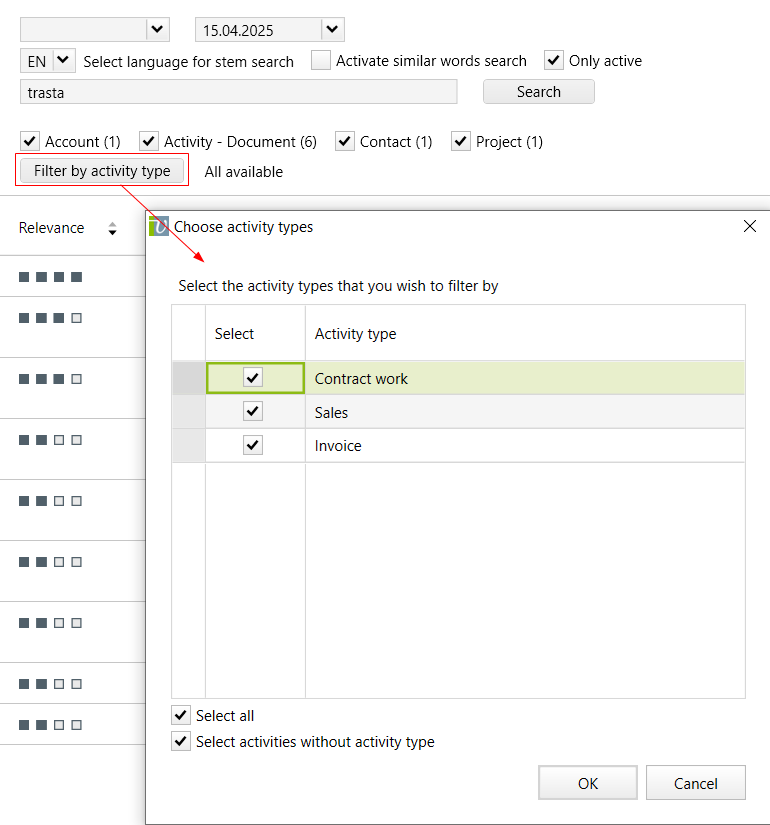Image resolution: width=770 pixels, height=825 pixels.
Task: Open the date dropdown showing 15.04.2025
Action: click(x=333, y=30)
